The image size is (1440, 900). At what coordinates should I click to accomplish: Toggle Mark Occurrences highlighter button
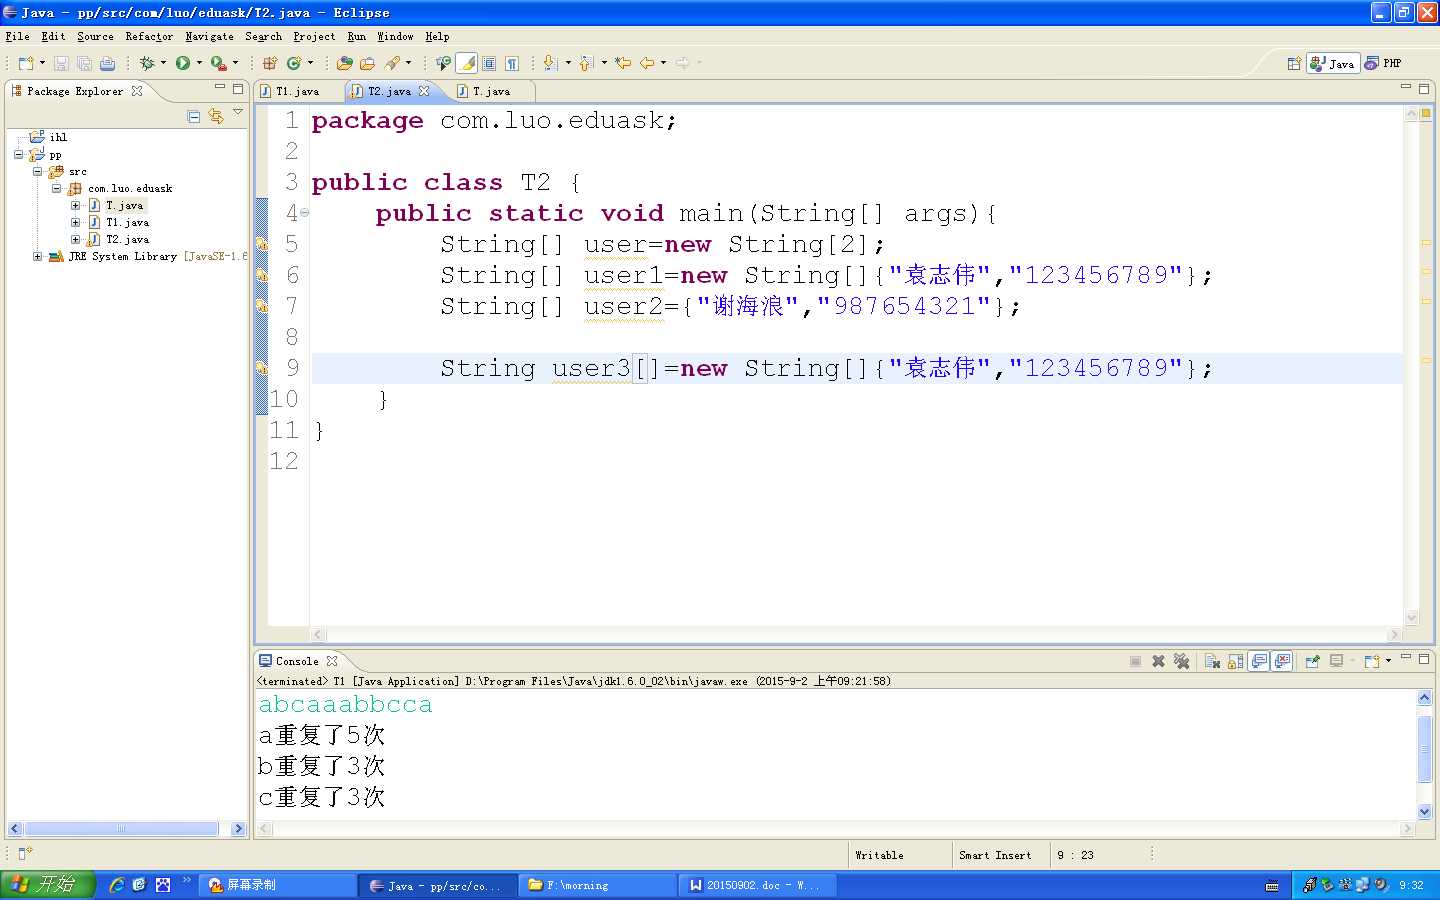(467, 63)
